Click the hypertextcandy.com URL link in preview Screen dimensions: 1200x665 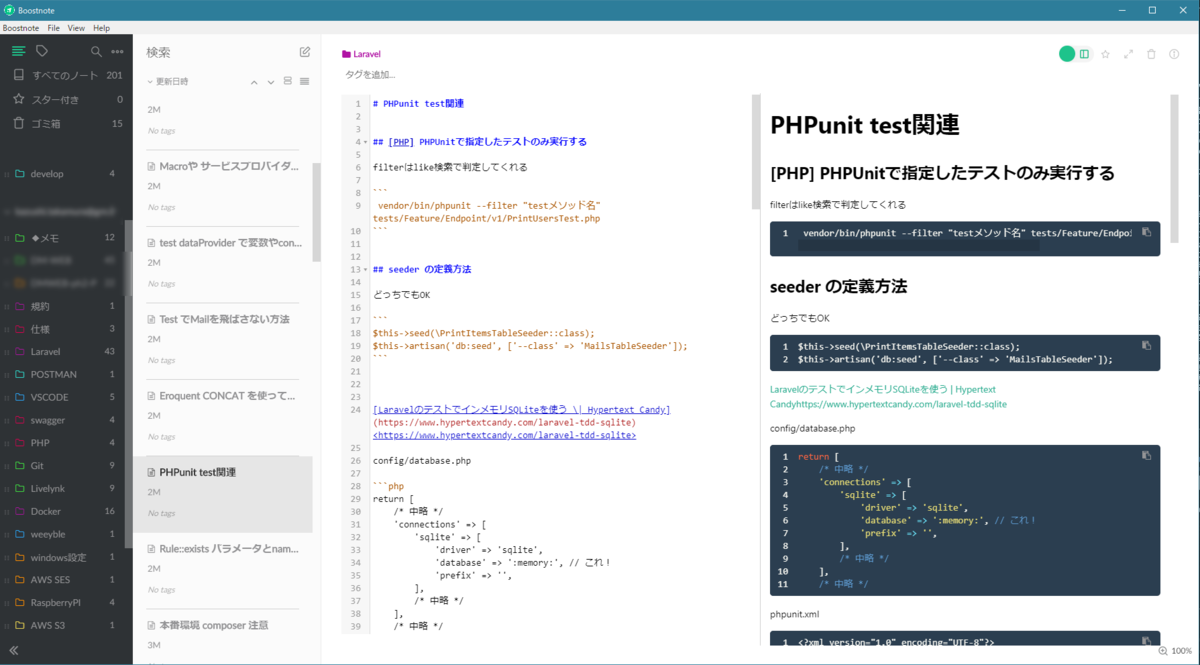pyautogui.click(x=903, y=404)
